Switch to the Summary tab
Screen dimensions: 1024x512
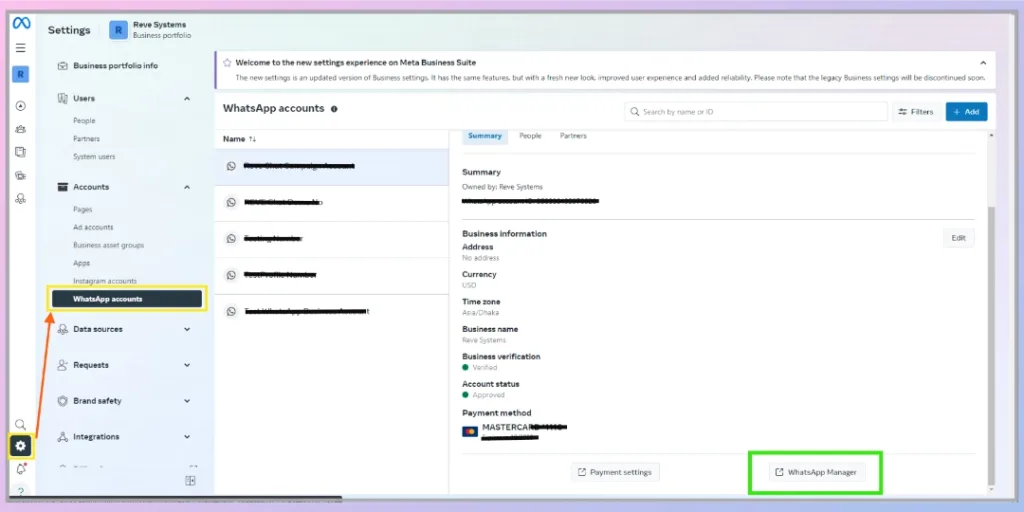(485, 136)
